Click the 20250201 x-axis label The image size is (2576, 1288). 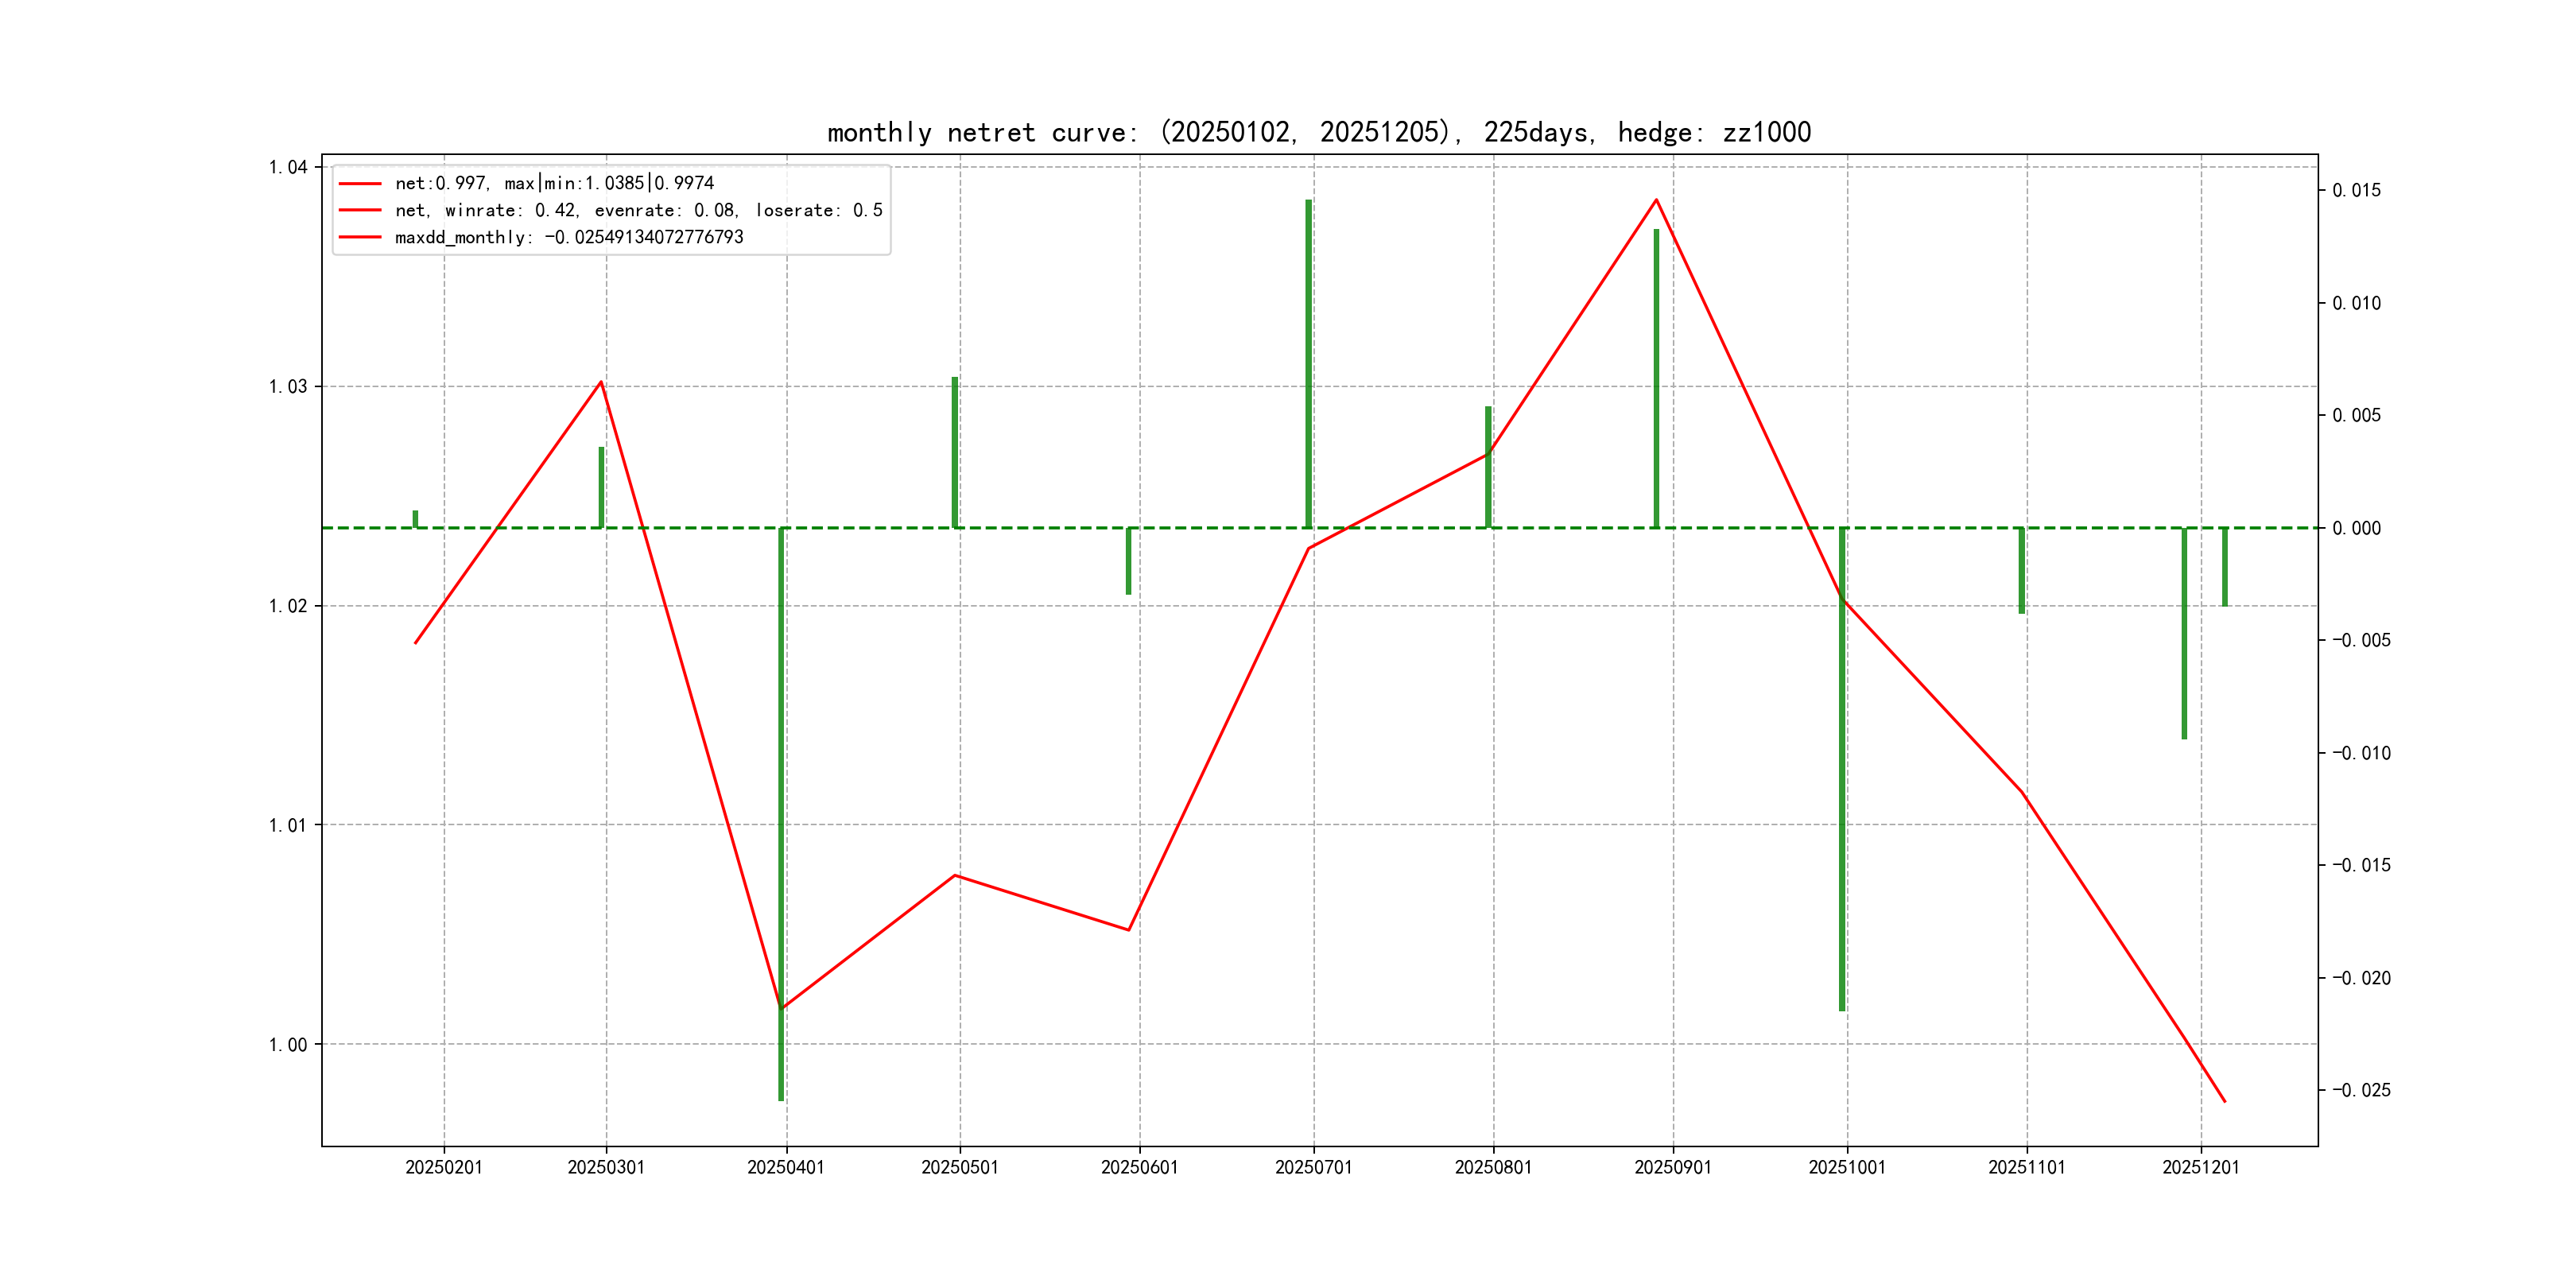pos(443,1167)
